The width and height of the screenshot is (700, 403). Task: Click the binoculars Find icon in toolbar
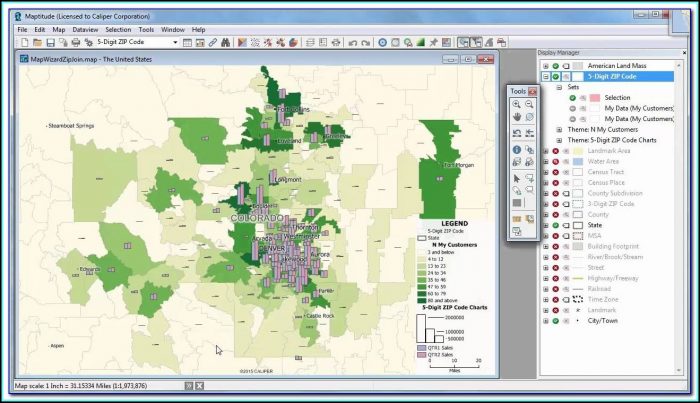(225, 42)
